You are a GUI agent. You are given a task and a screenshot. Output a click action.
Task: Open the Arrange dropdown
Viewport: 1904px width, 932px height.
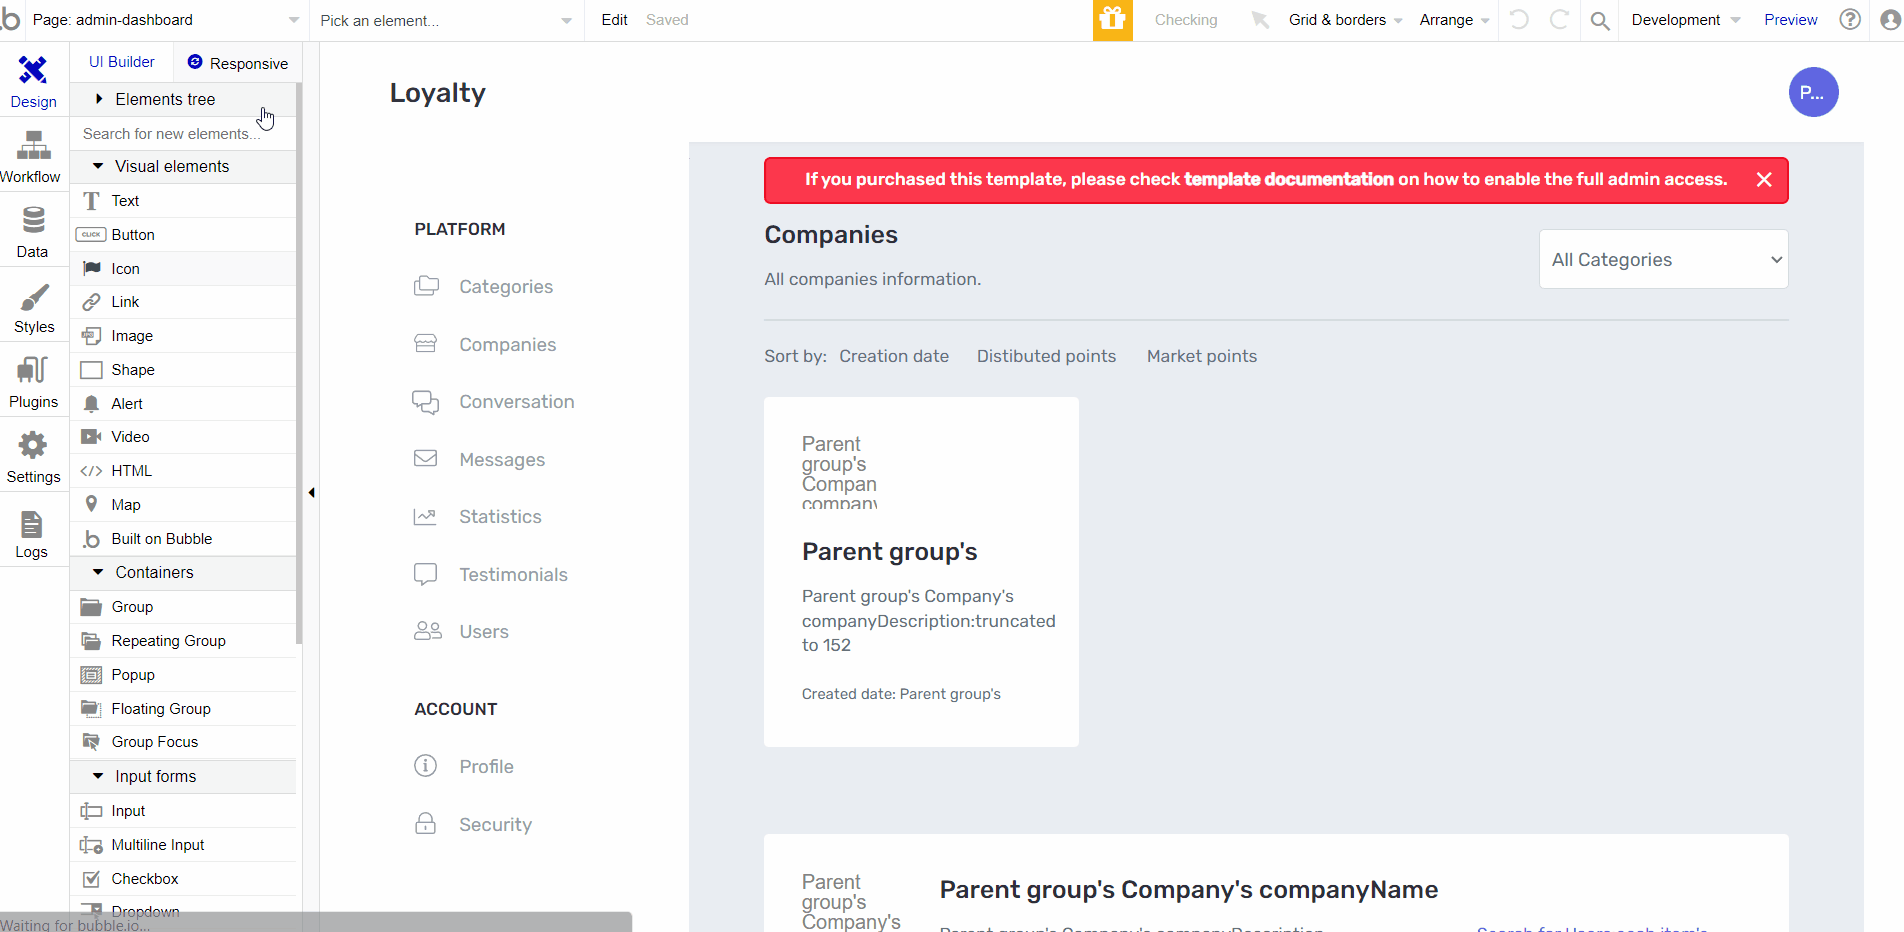[1455, 20]
